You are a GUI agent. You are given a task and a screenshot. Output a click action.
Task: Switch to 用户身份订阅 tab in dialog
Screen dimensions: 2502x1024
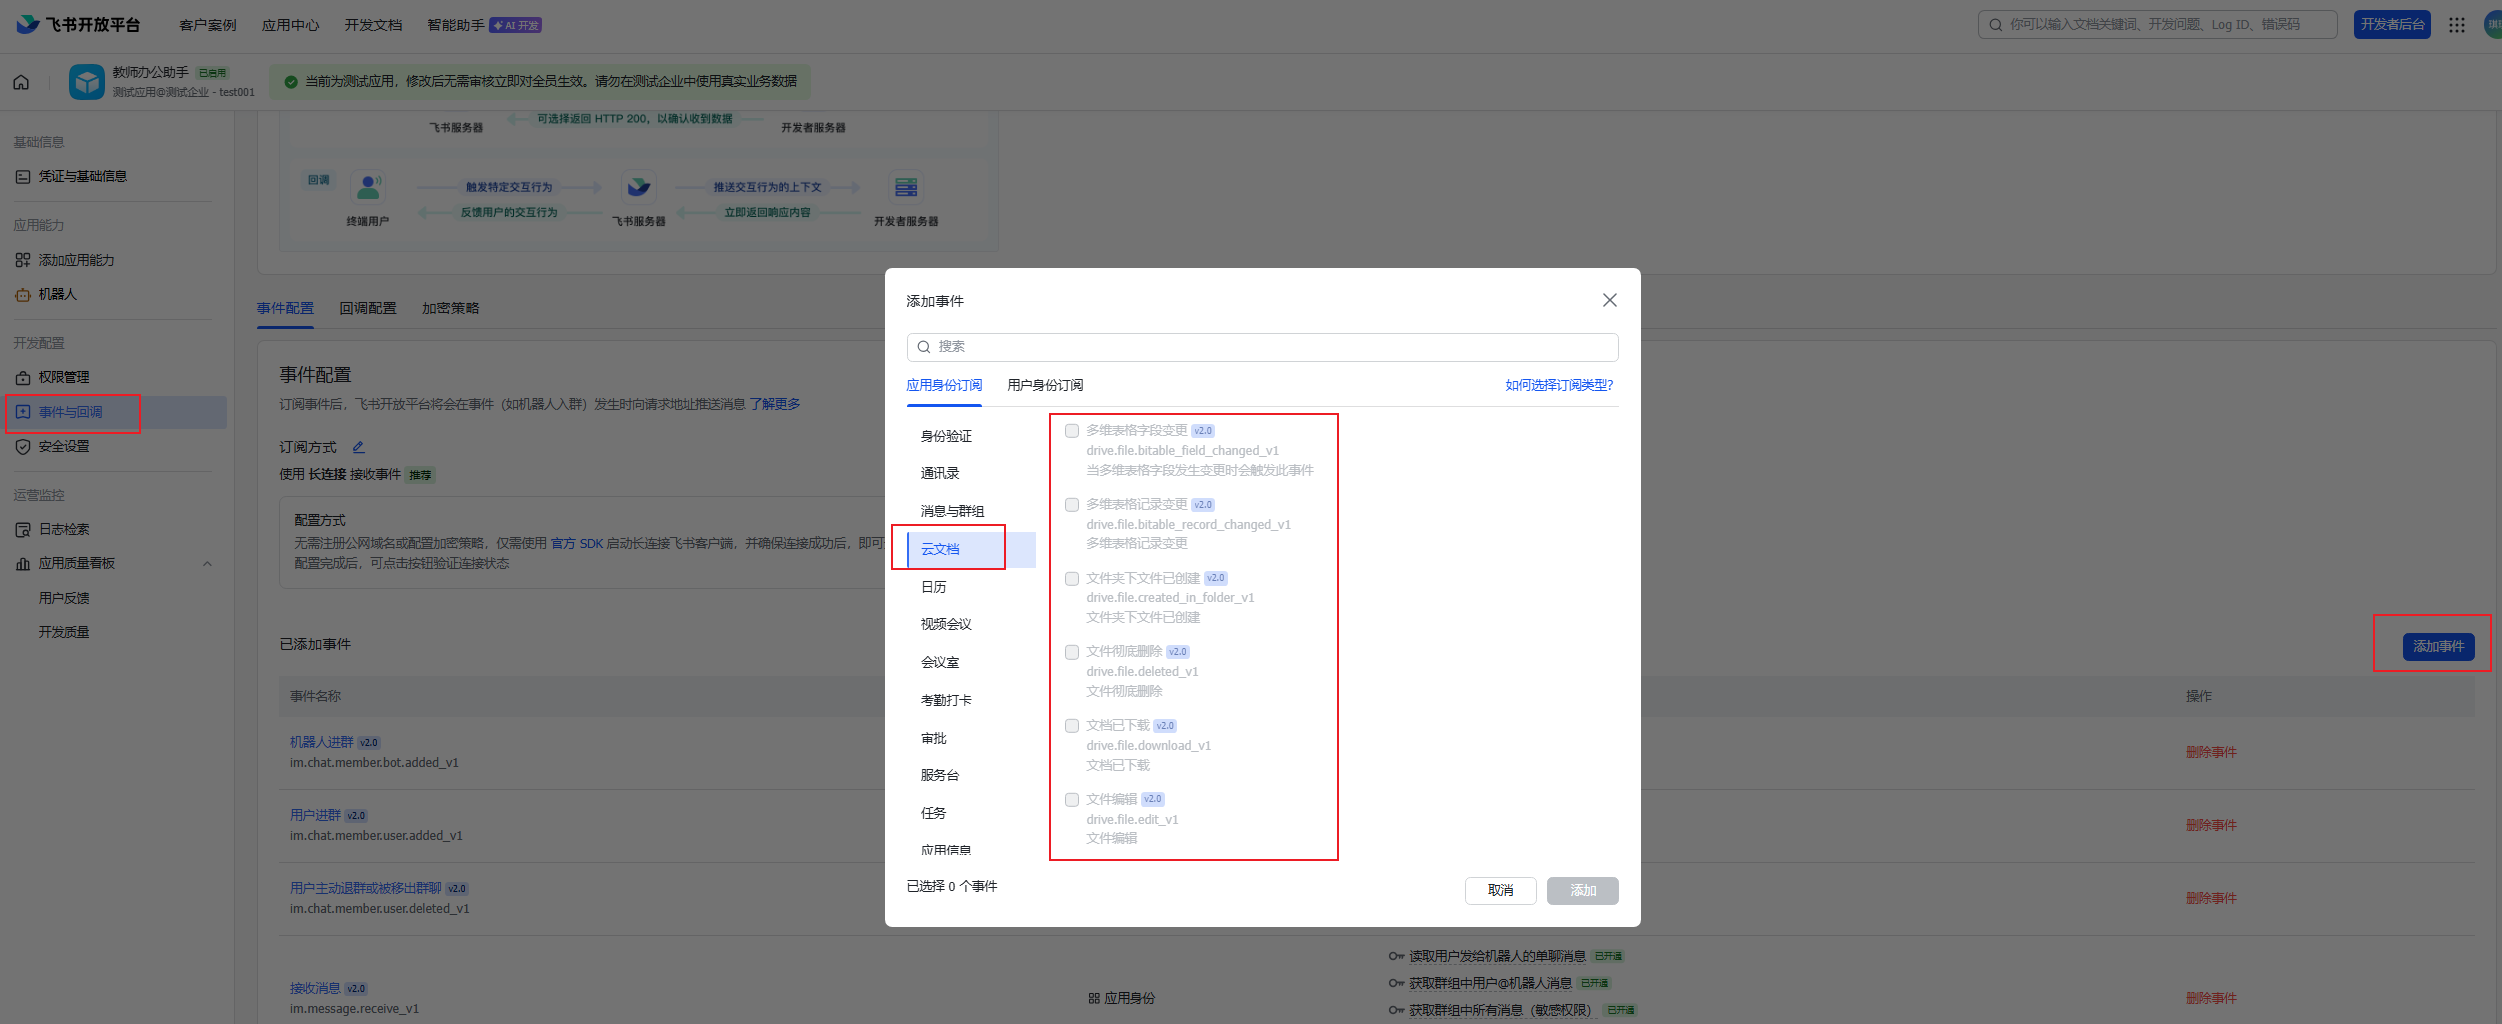[x=1045, y=385]
